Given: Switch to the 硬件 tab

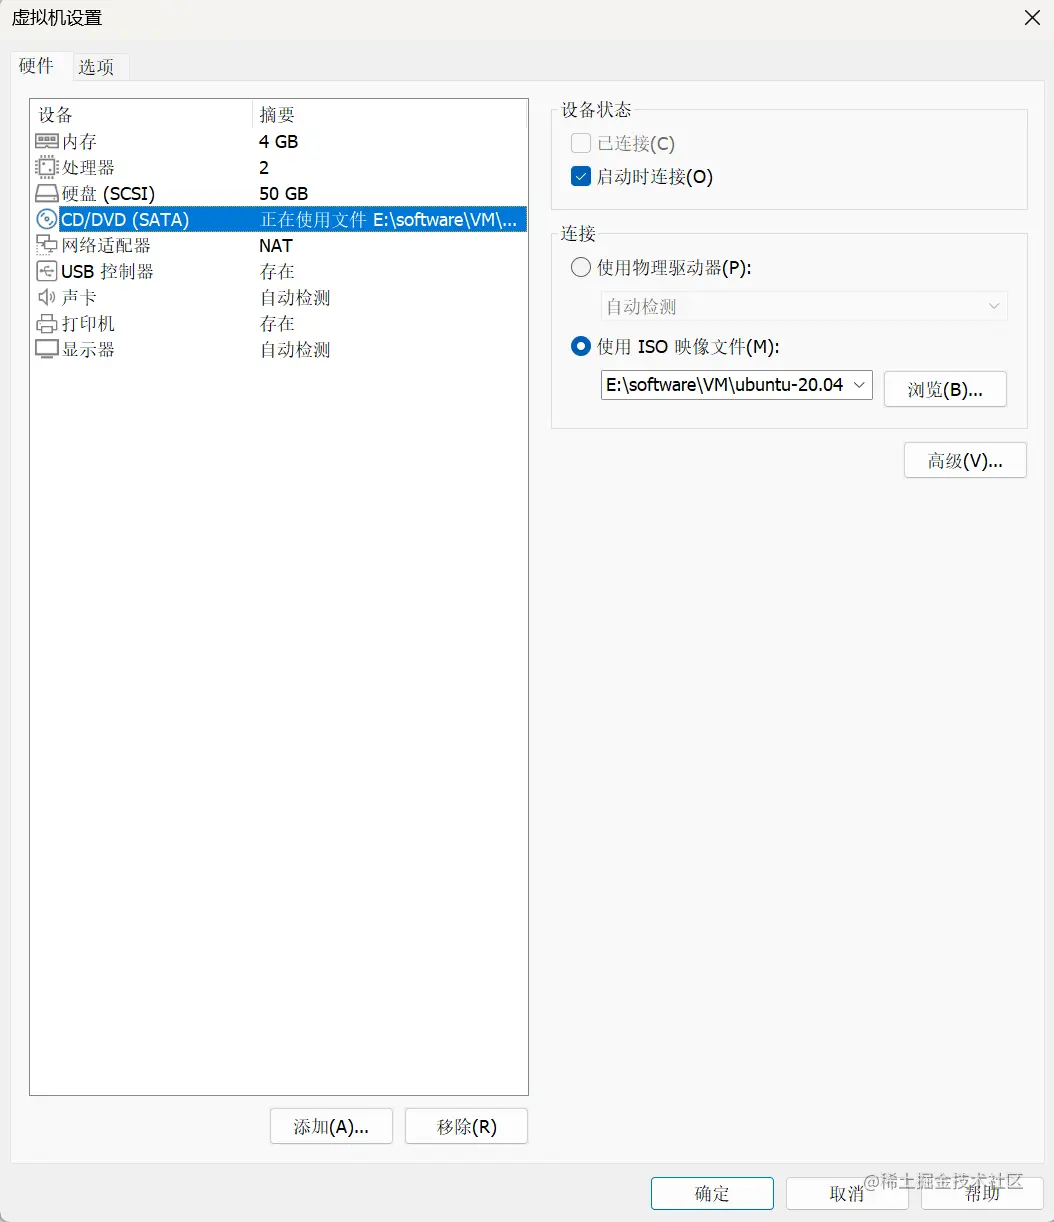Looking at the screenshot, I should point(38,66).
